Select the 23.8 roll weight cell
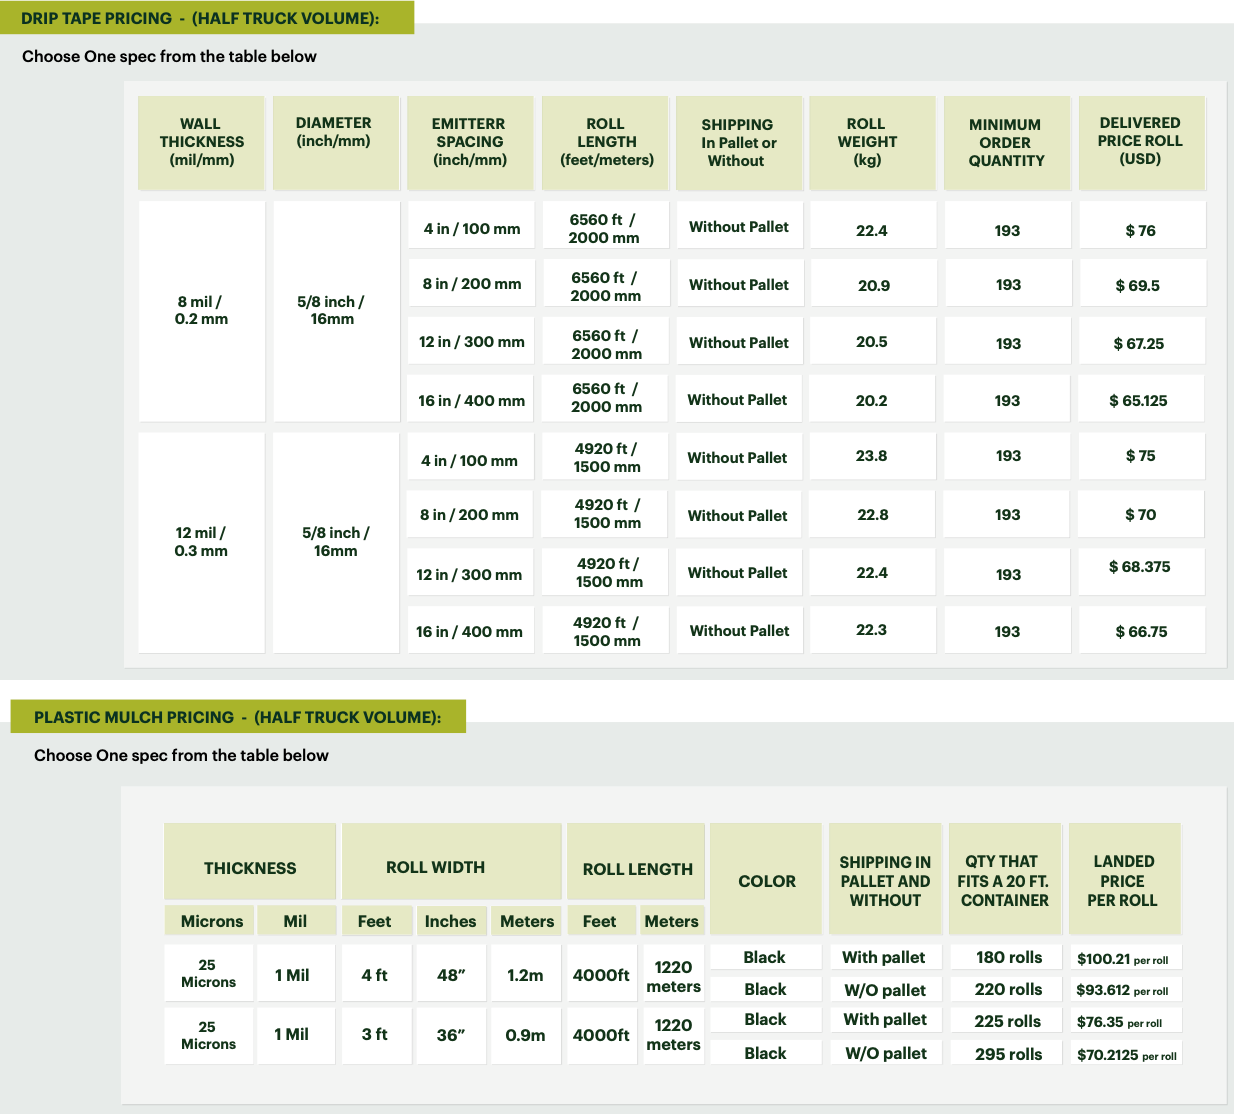 click(x=871, y=456)
